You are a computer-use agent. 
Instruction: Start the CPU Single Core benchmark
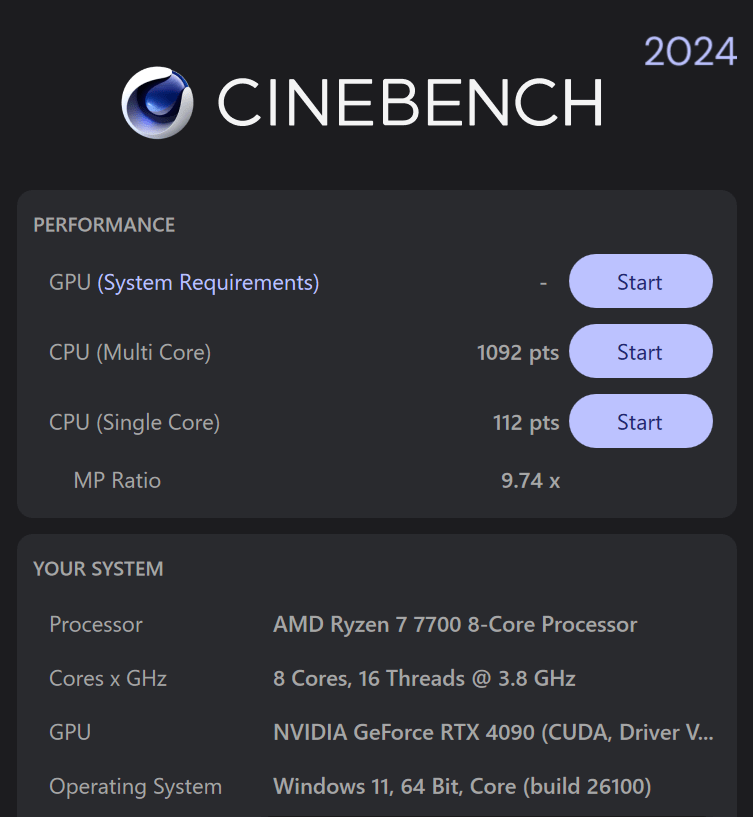coord(640,422)
